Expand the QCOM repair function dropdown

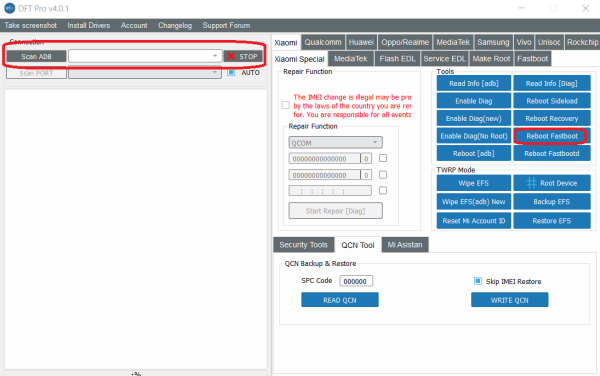[x=335, y=143]
